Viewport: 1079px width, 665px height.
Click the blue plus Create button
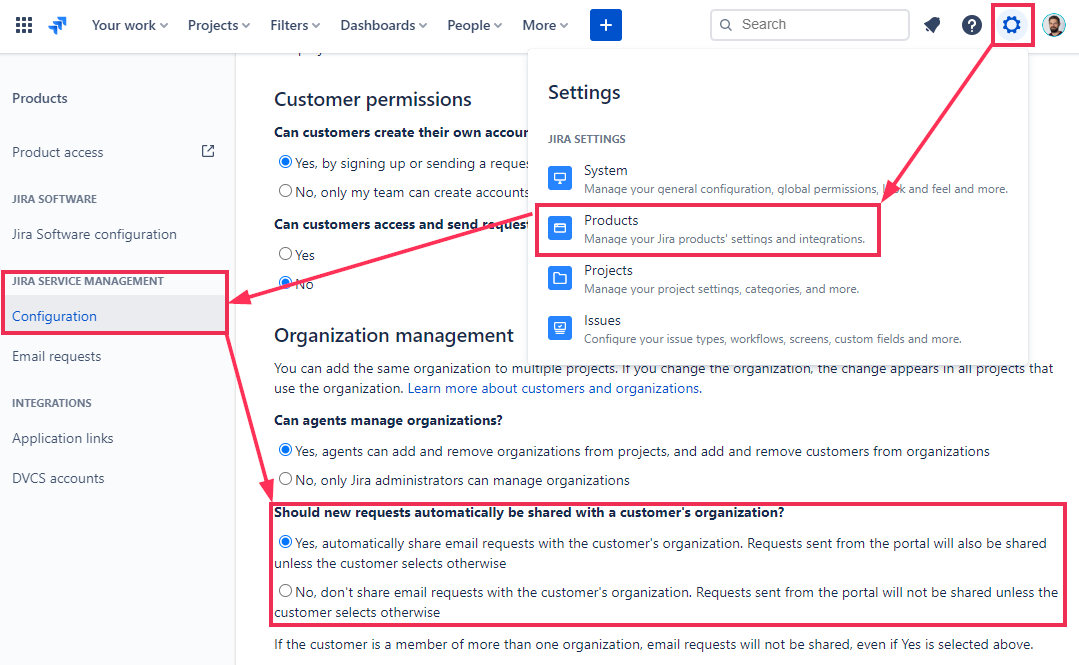606,25
